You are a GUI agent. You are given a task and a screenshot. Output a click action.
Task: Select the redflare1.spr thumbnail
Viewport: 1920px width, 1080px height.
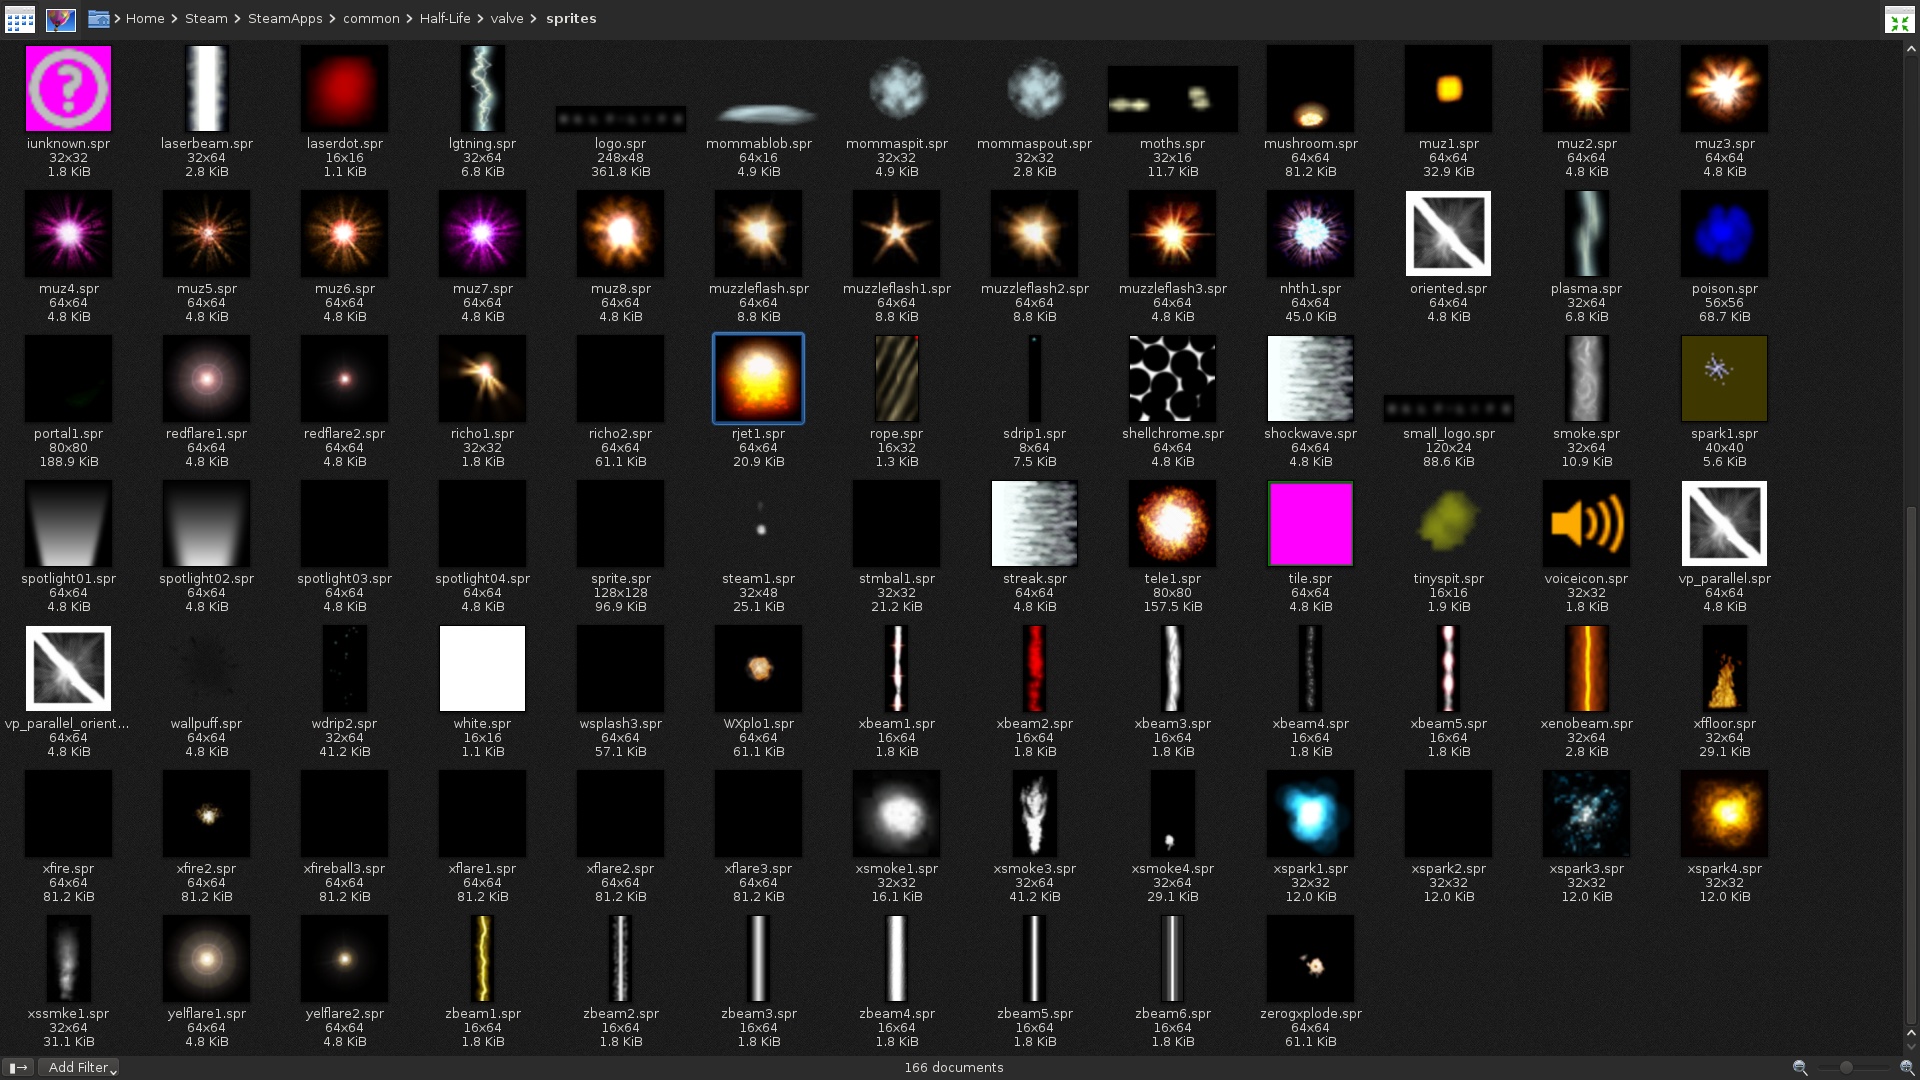(206, 379)
